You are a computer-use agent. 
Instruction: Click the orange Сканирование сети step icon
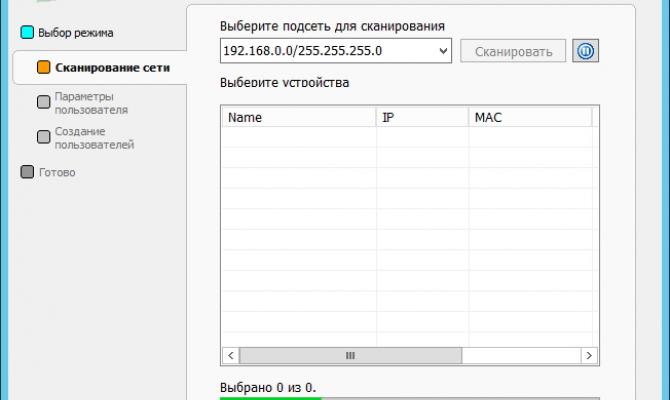(43, 68)
